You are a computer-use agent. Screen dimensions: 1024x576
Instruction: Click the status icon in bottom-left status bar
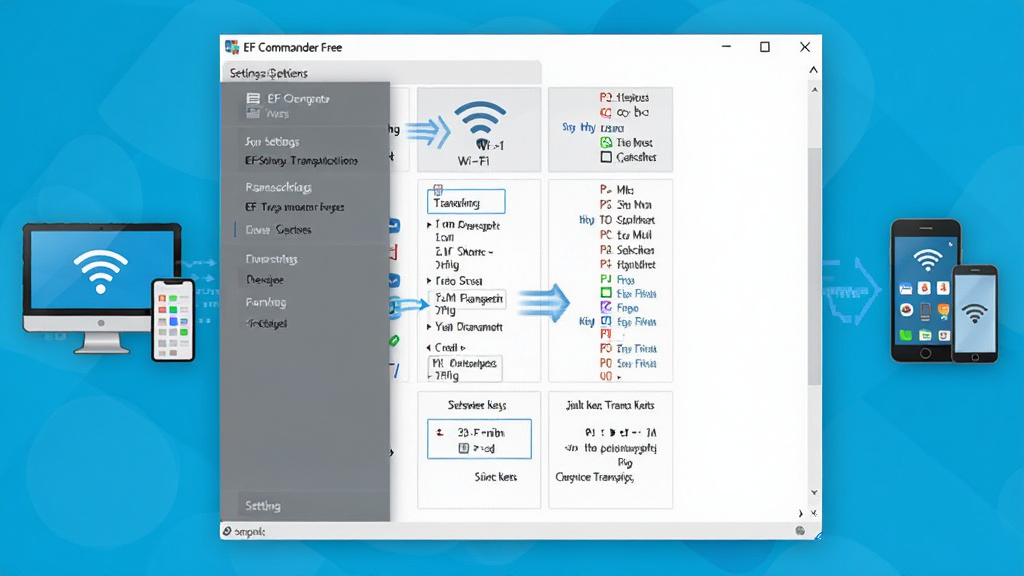point(227,531)
